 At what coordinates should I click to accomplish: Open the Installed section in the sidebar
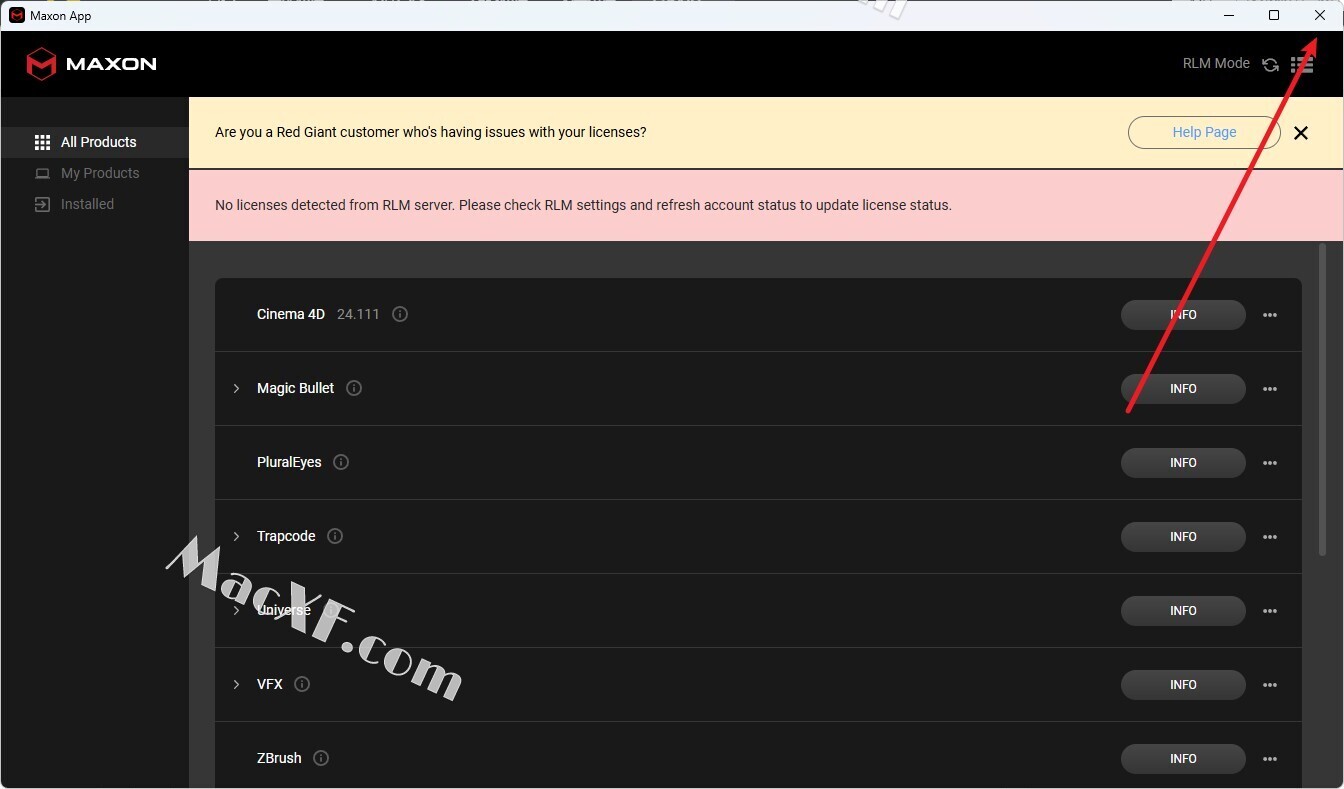tap(87, 204)
